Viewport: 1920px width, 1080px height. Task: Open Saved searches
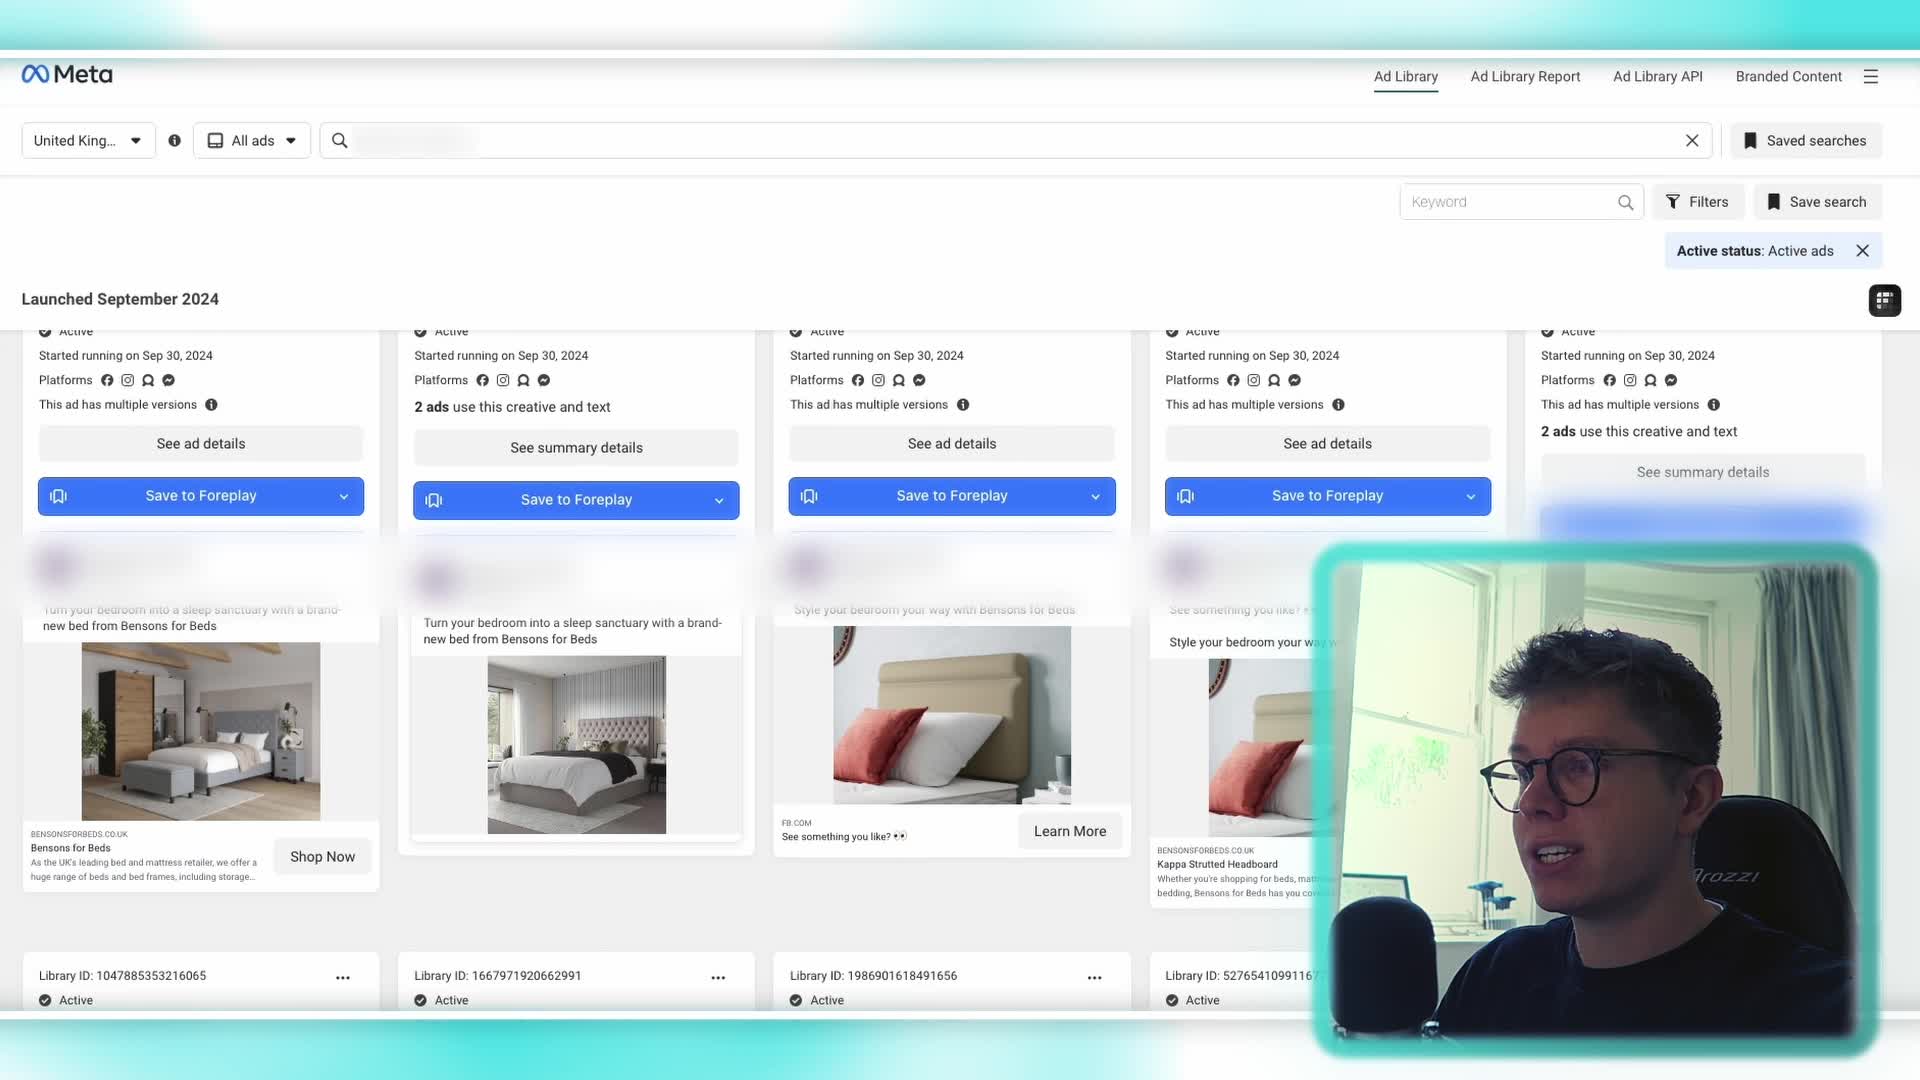1806,141
